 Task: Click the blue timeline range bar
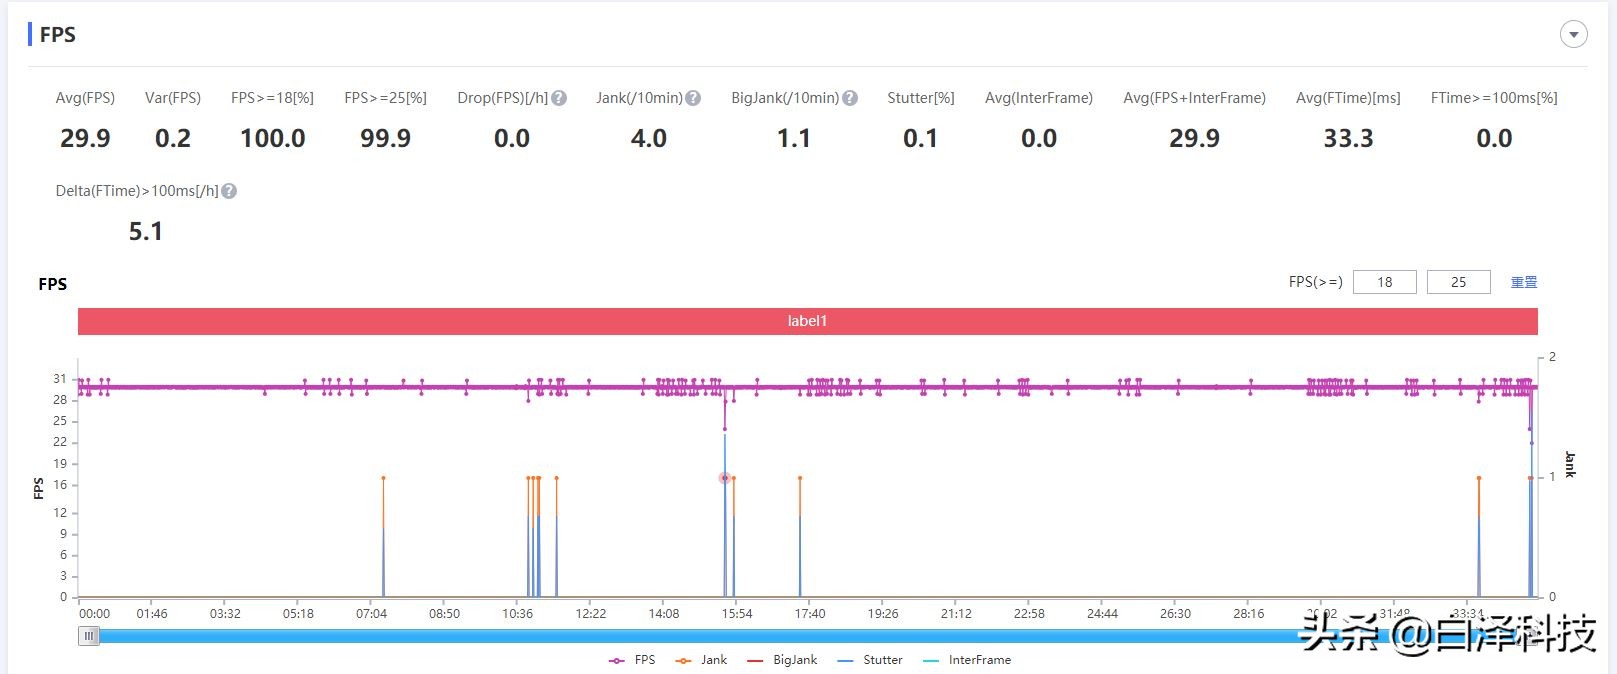pos(700,636)
